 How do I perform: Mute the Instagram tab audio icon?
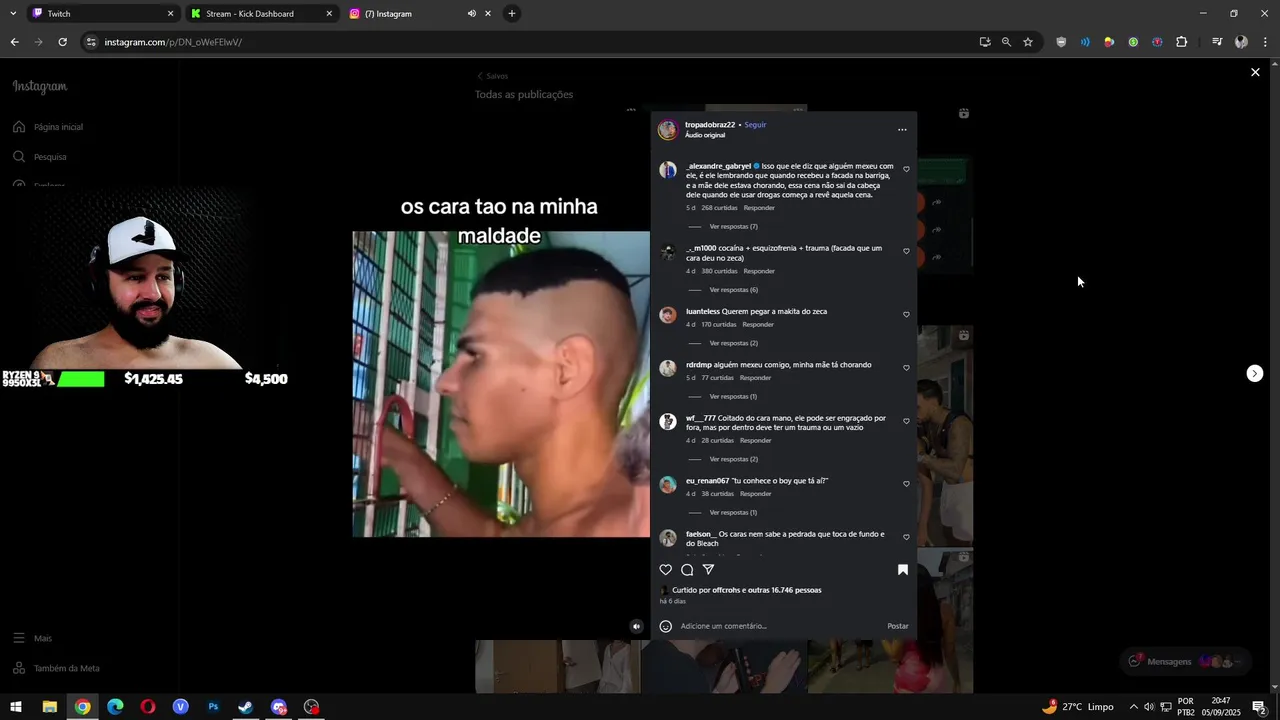coord(471,14)
